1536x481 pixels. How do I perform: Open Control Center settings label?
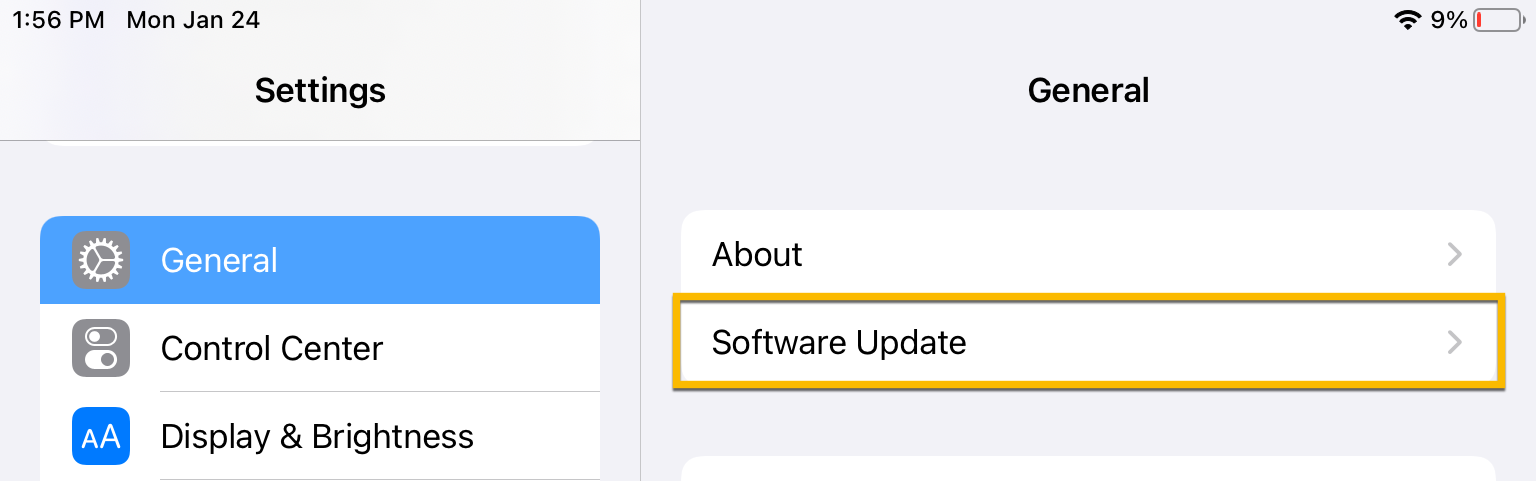[x=272, y=348]
